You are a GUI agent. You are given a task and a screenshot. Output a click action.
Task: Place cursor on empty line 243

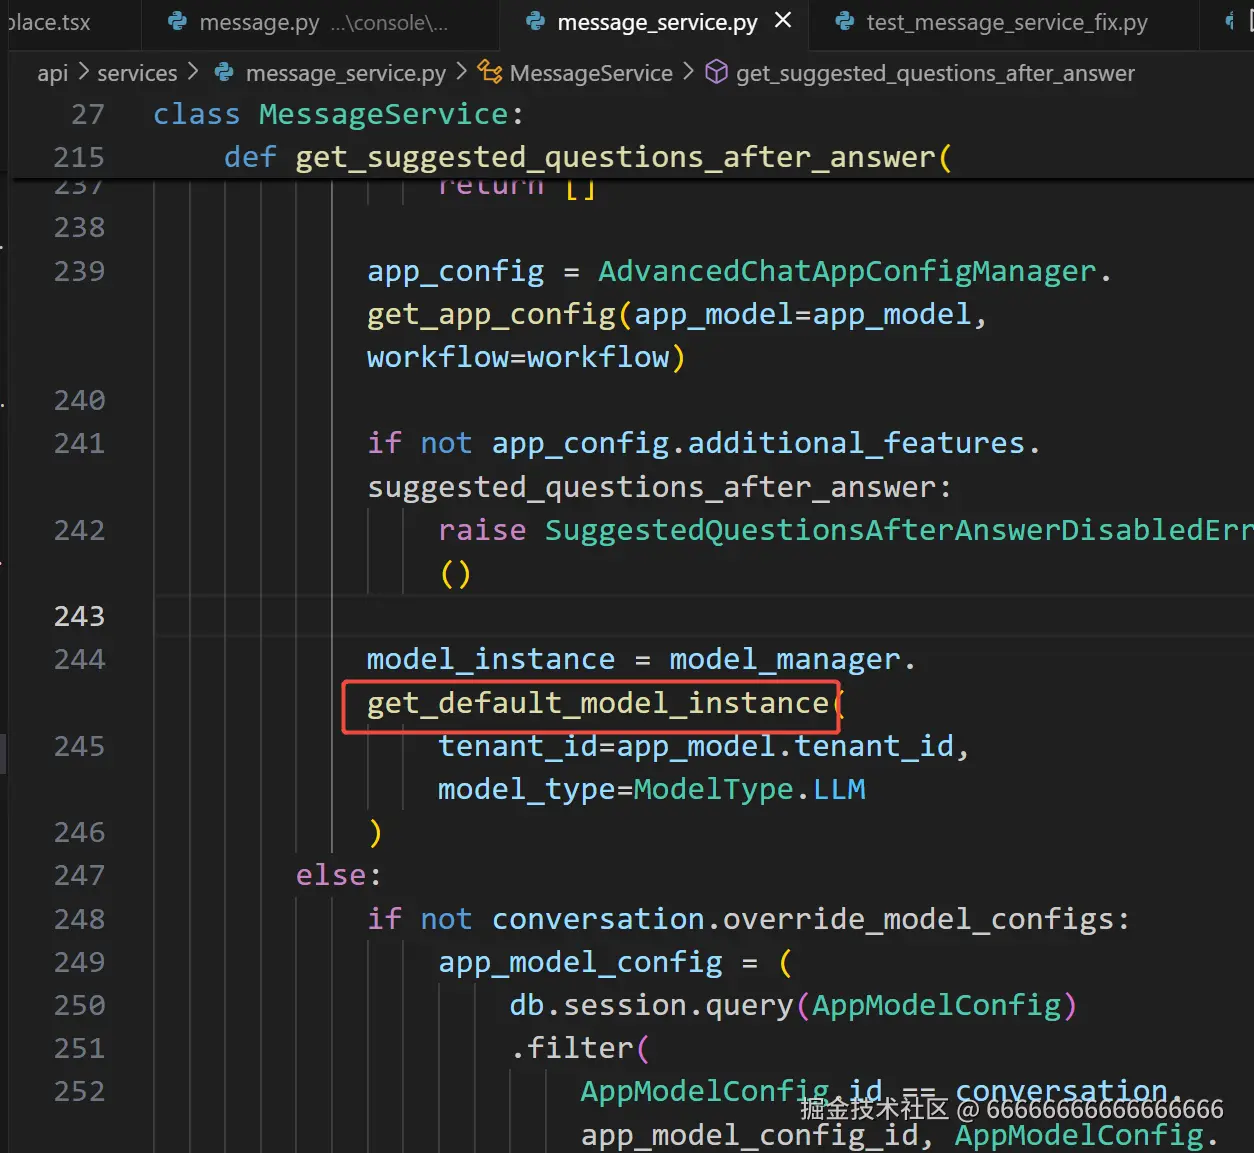click(x=704, y=616)
